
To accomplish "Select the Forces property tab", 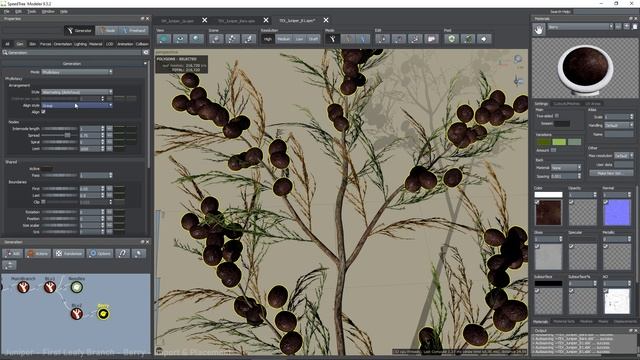I will click(x=45, y=44).
